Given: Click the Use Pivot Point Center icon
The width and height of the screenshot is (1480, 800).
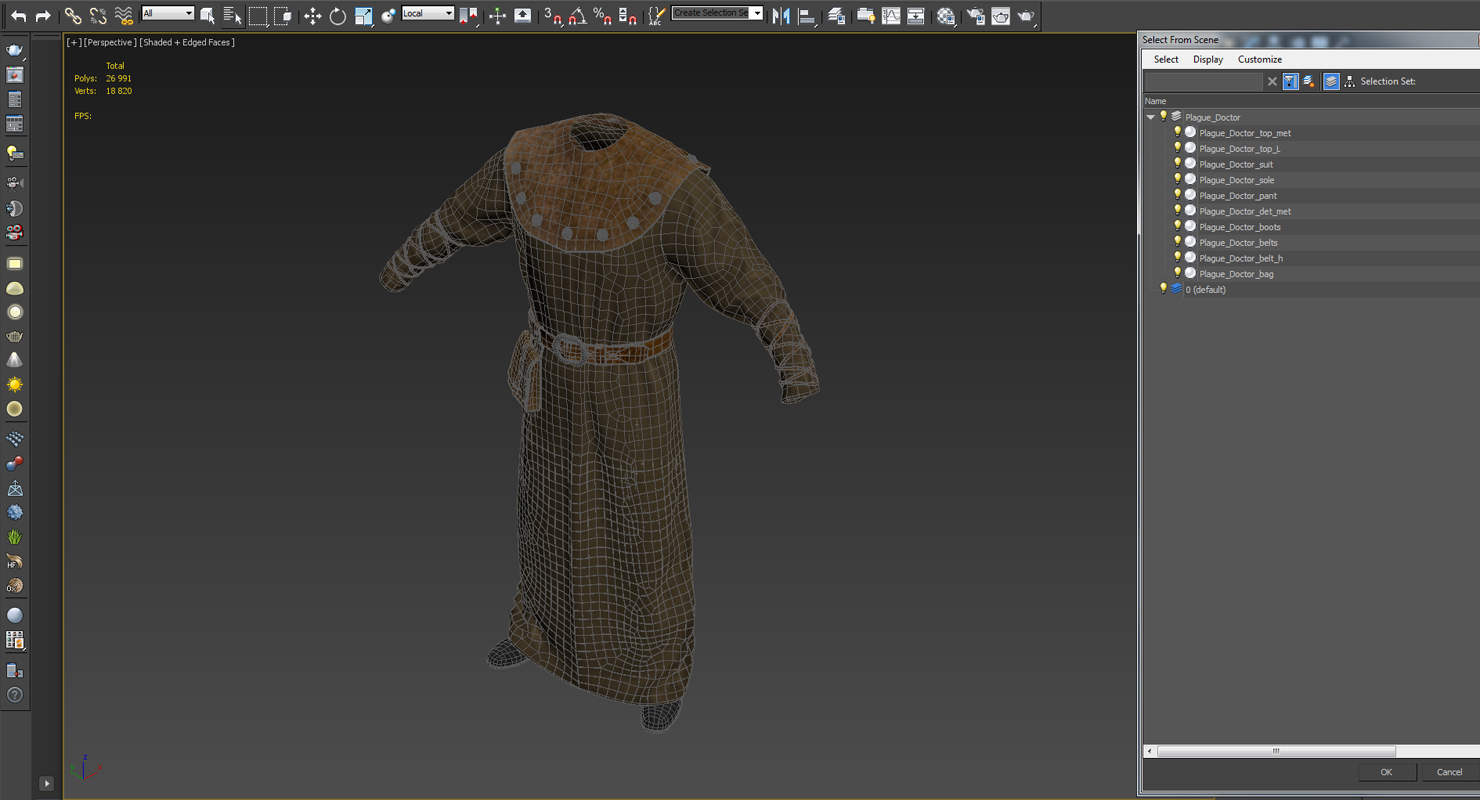Looking at the screenshot, I should click(x=468, y=16).
